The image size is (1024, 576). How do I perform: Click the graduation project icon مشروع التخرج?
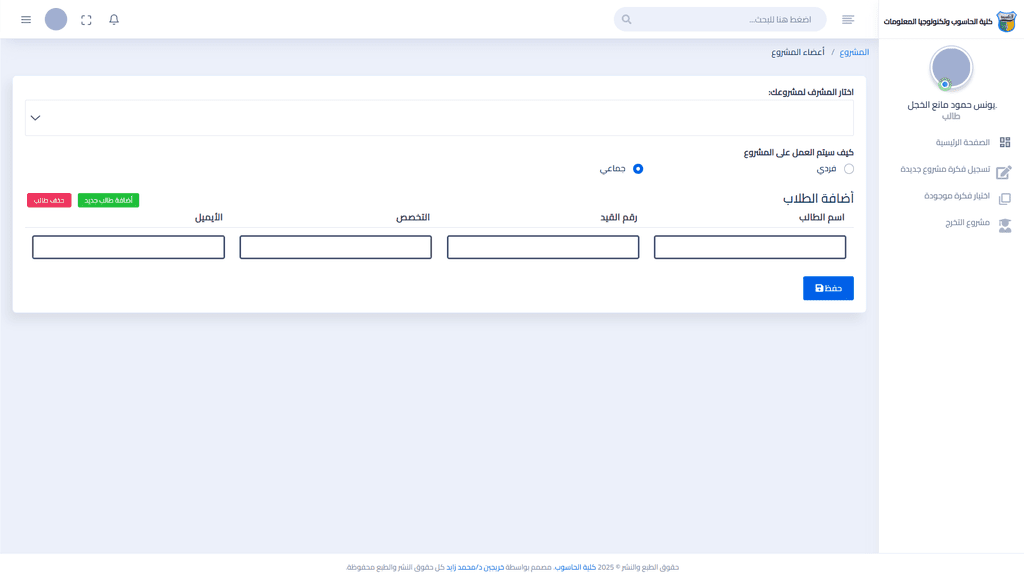1005,225
